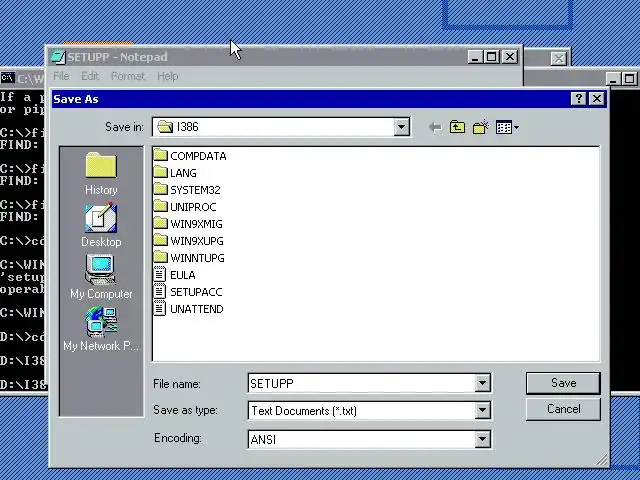Select the LANG folder icon
The height and width of the screenshot is (480, 640).
pos(160,172)
